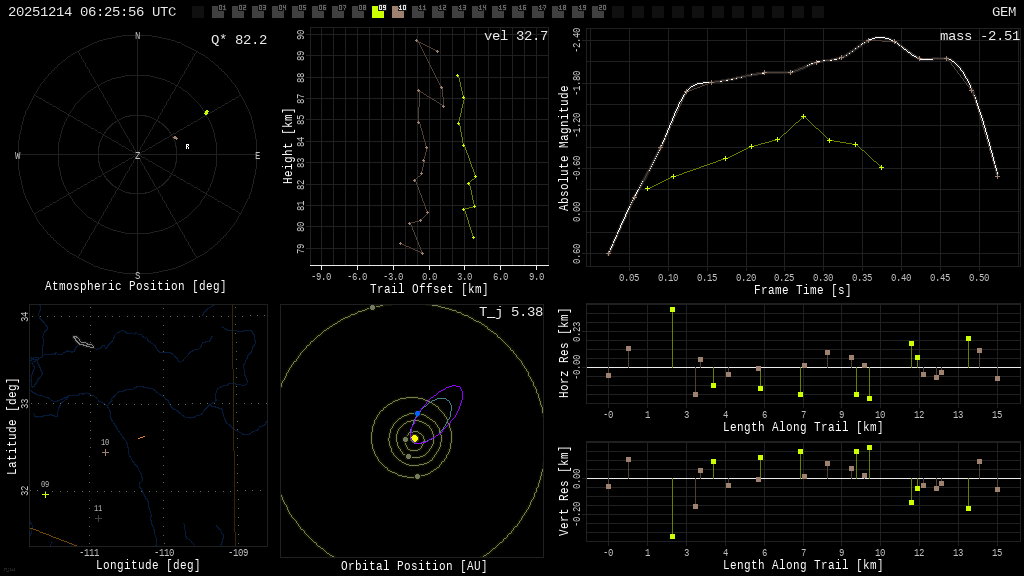Viewport: 1024px width, 576px height.
Task: Click the orange meteor track on the map
Action: (142, 437)
